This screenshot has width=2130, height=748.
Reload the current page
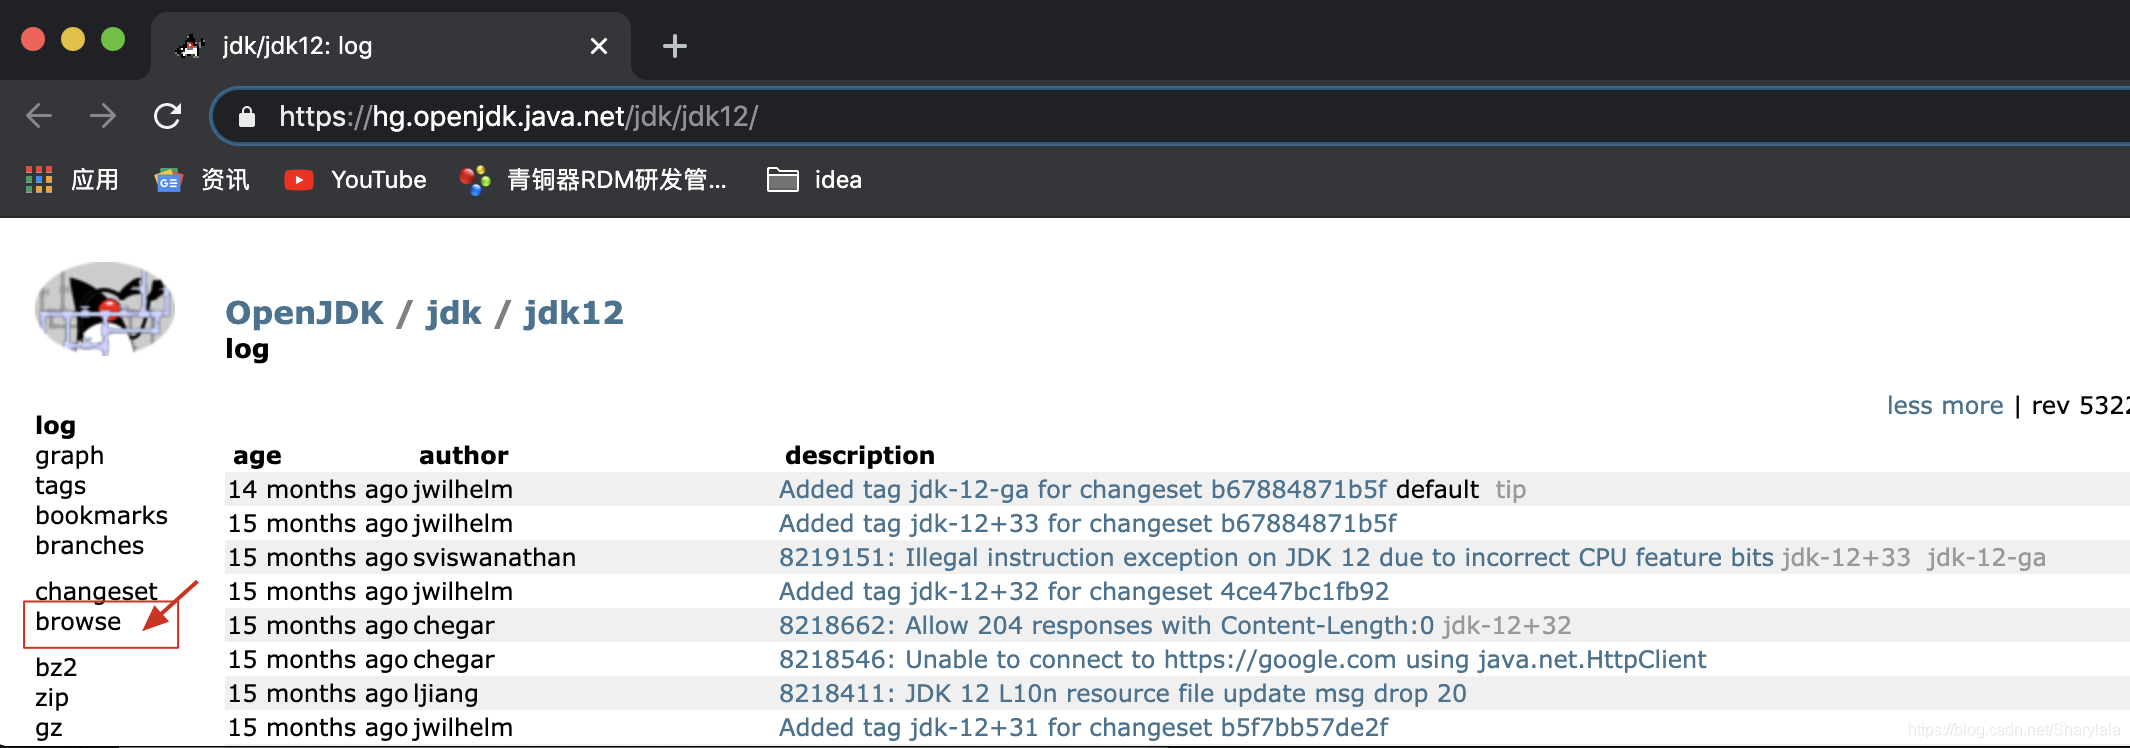click(167, 116)
